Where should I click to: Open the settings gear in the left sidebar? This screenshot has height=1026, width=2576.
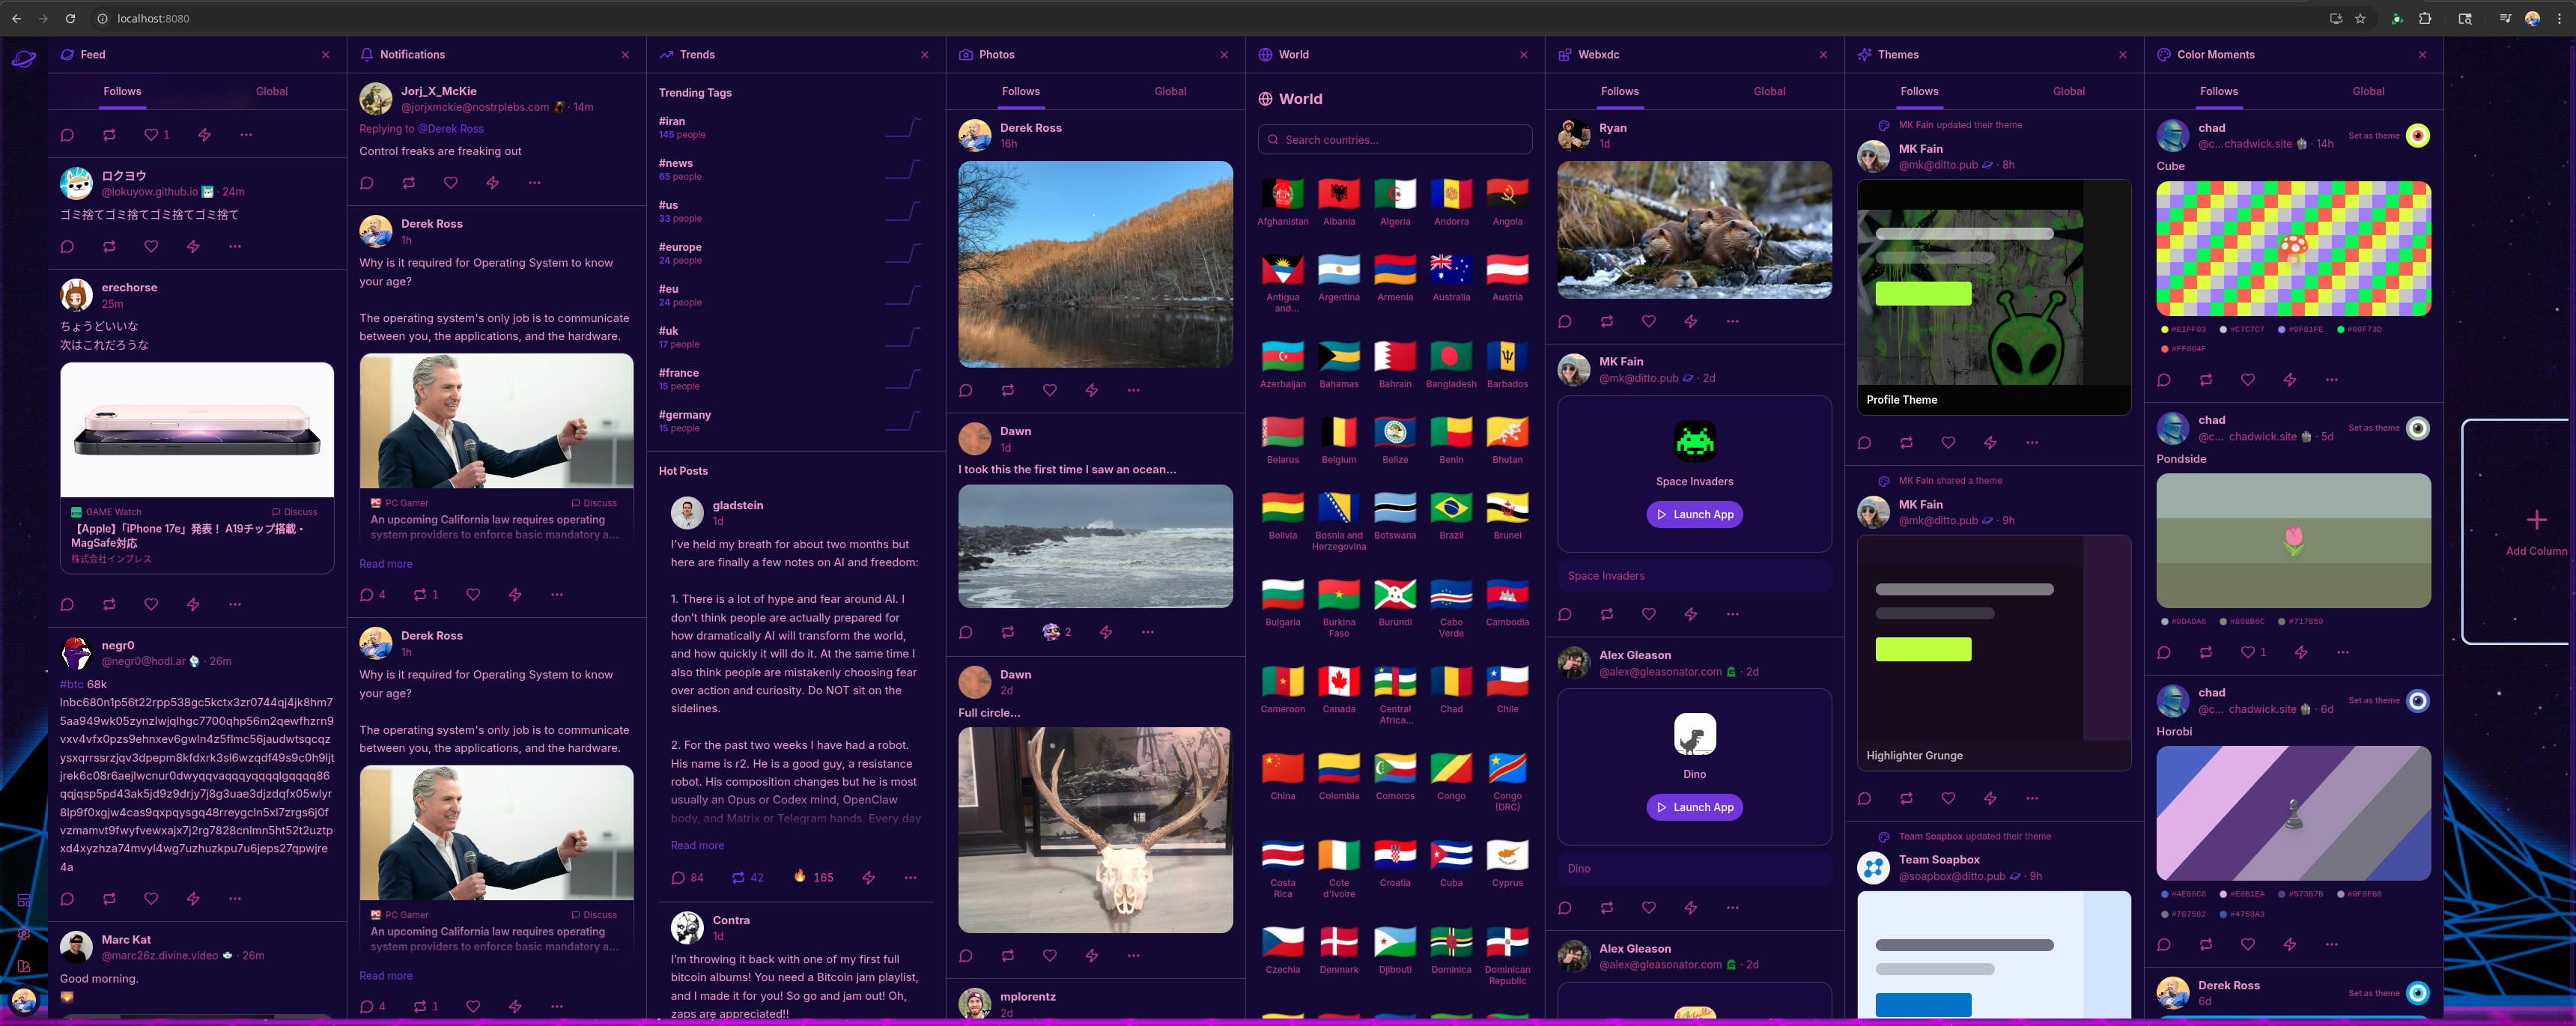(x=24, y=933)
